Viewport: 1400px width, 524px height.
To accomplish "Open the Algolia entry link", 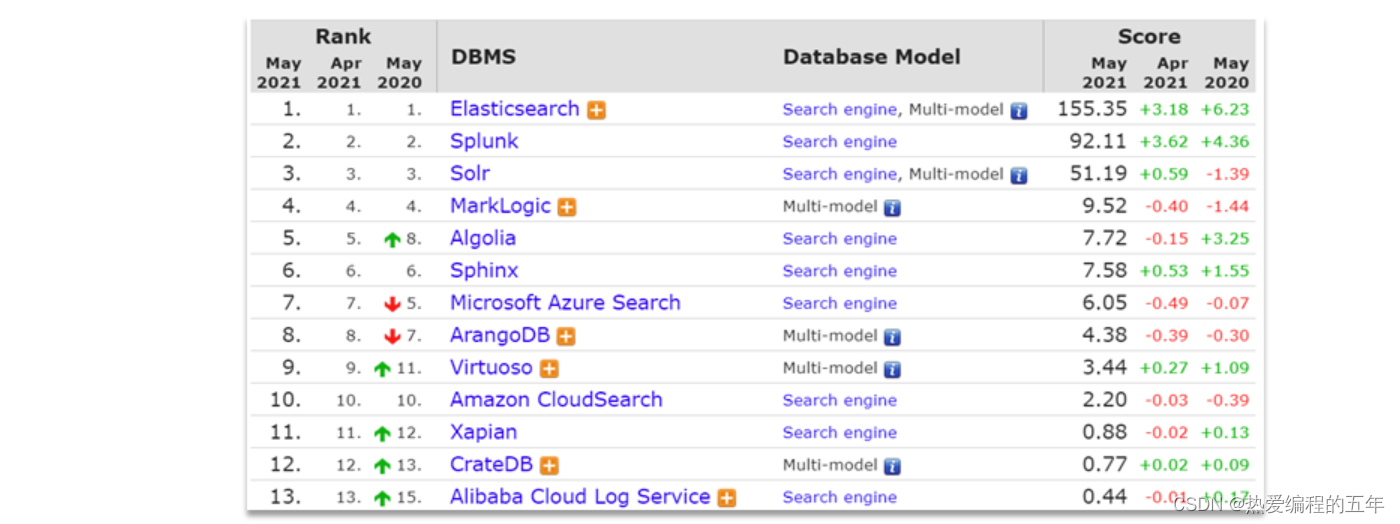I will coord(483,238).
